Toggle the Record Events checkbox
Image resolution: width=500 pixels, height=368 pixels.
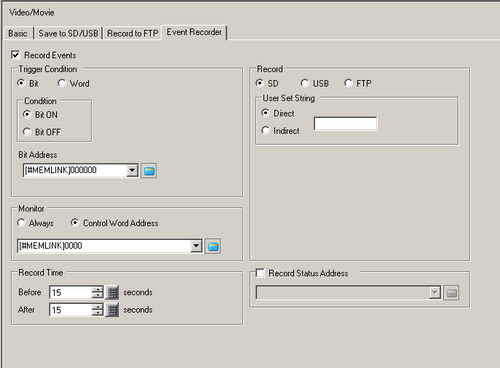pyautogui.click(x=16, y=55)
